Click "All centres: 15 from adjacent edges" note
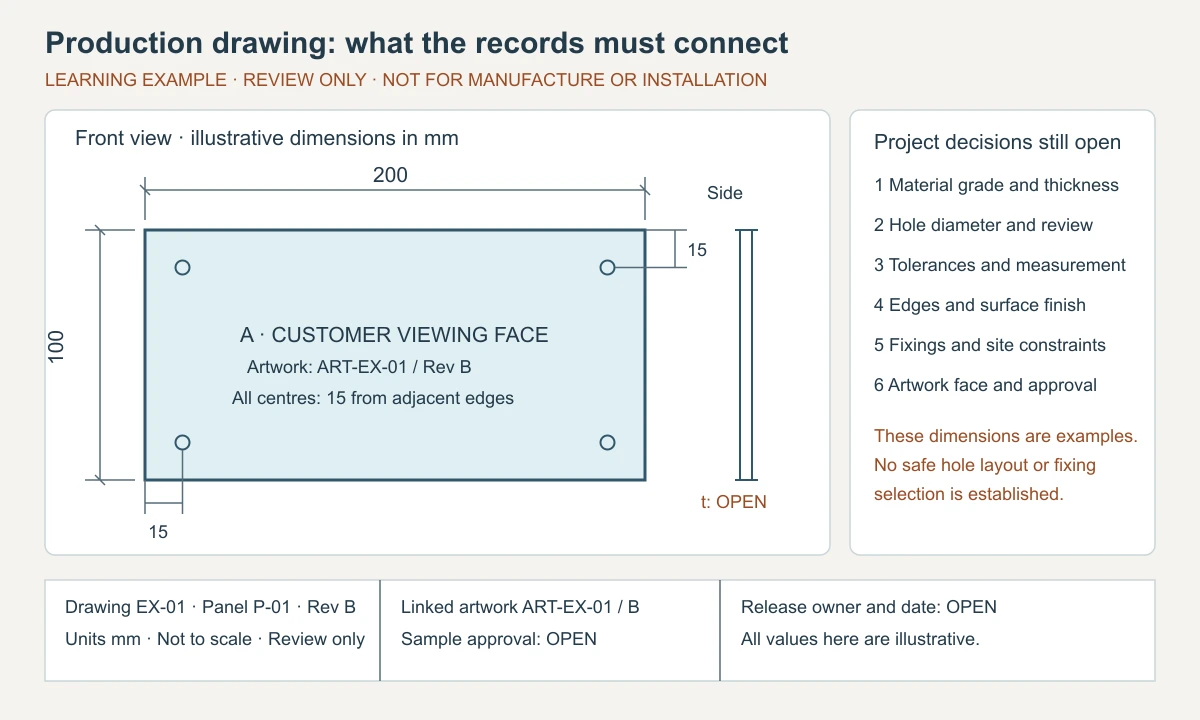This screenshot has height=720, width=1200. click(373, 398)
